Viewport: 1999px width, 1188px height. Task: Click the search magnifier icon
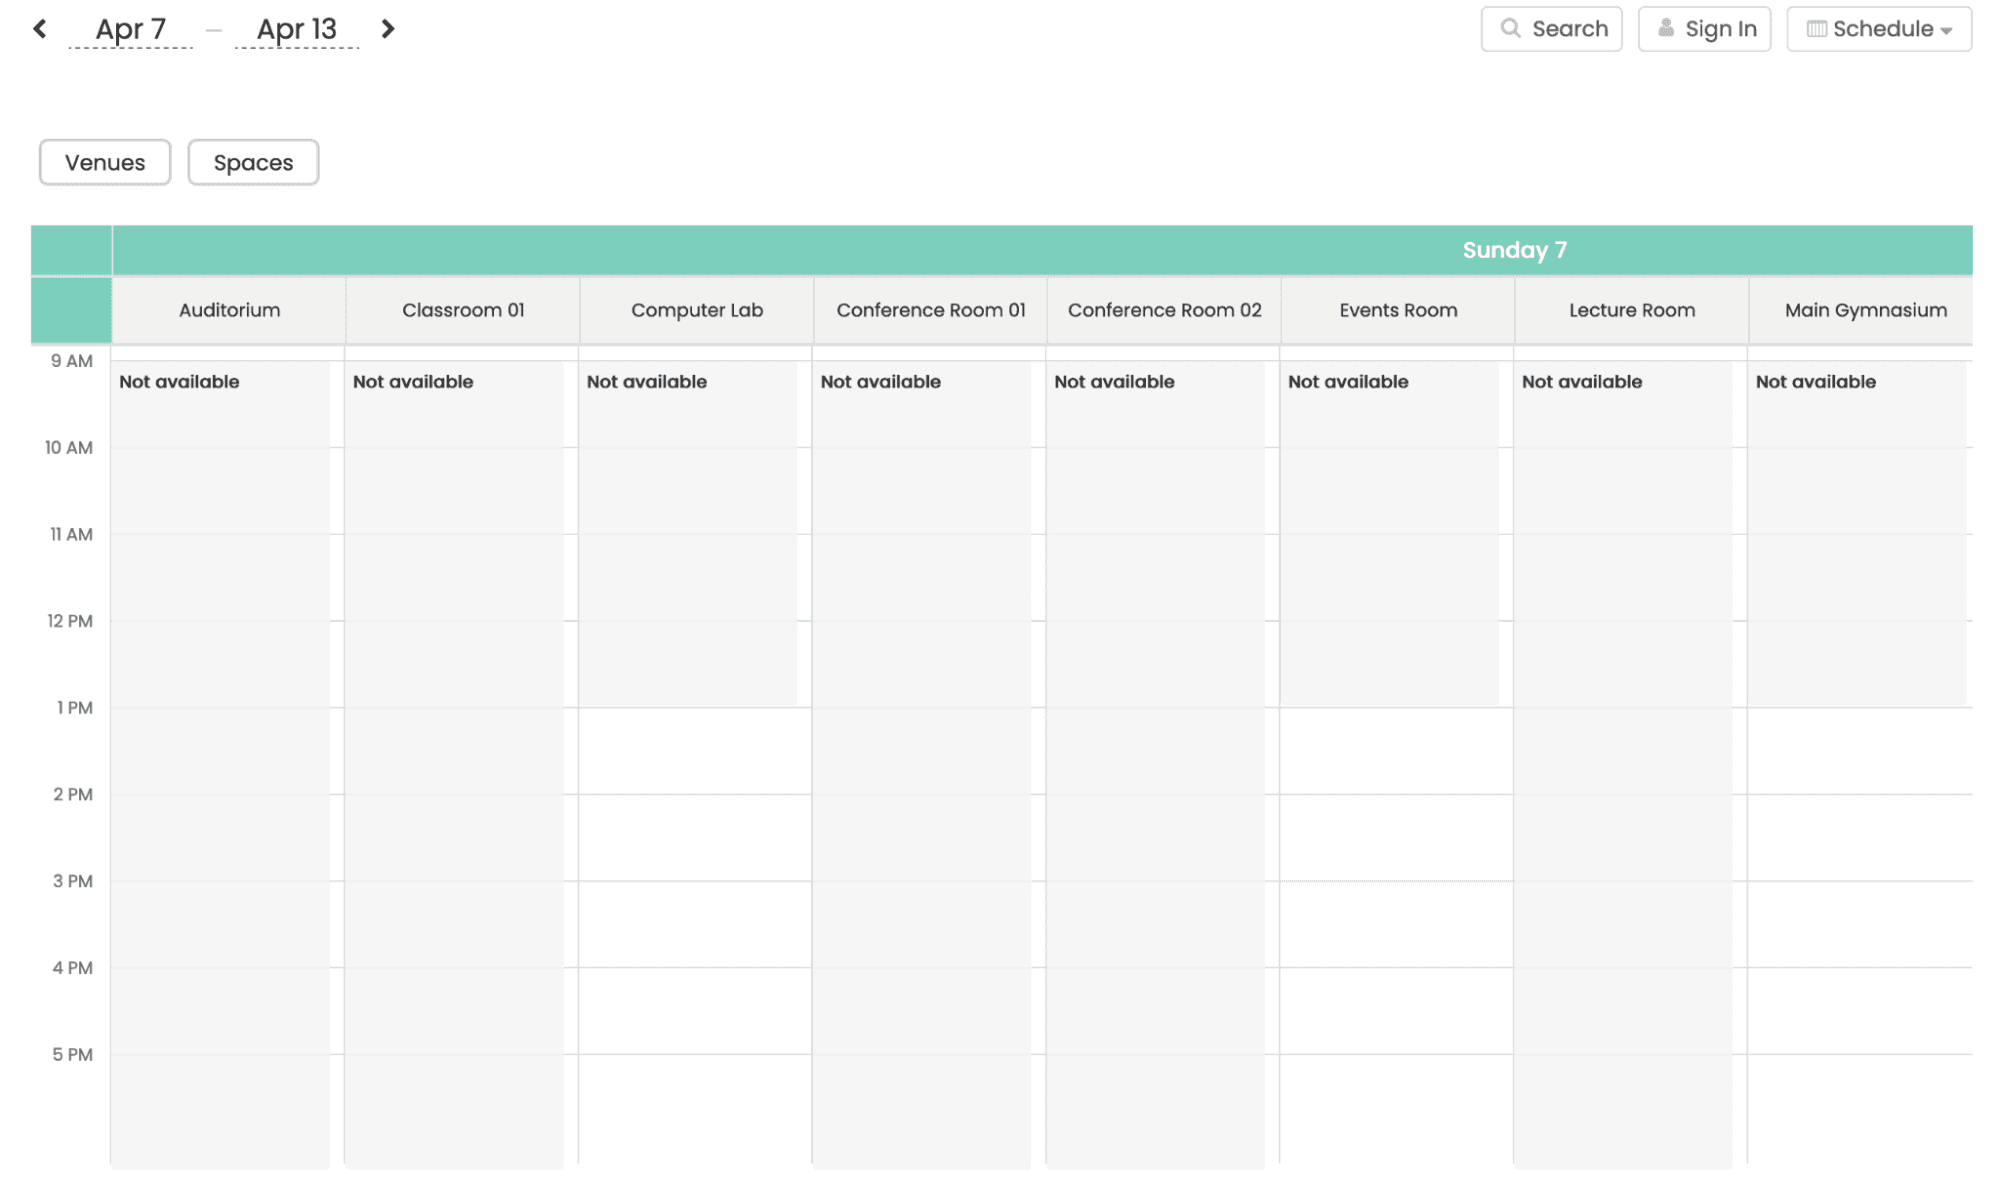pos(1510,28)
